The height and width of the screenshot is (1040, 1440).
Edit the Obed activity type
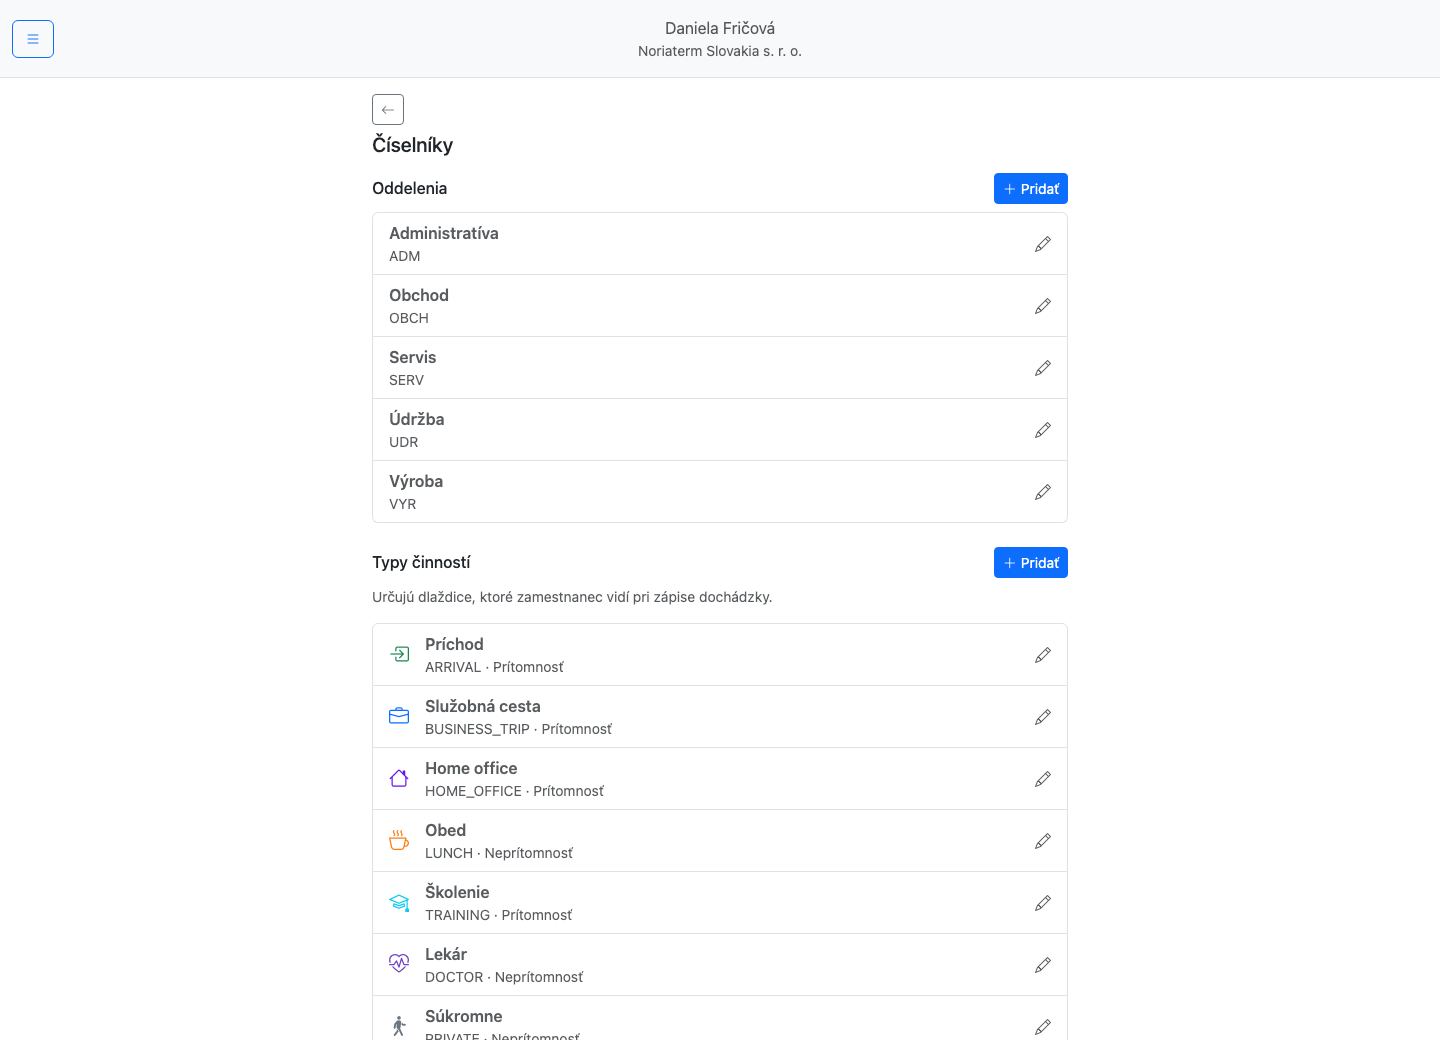1043,841
